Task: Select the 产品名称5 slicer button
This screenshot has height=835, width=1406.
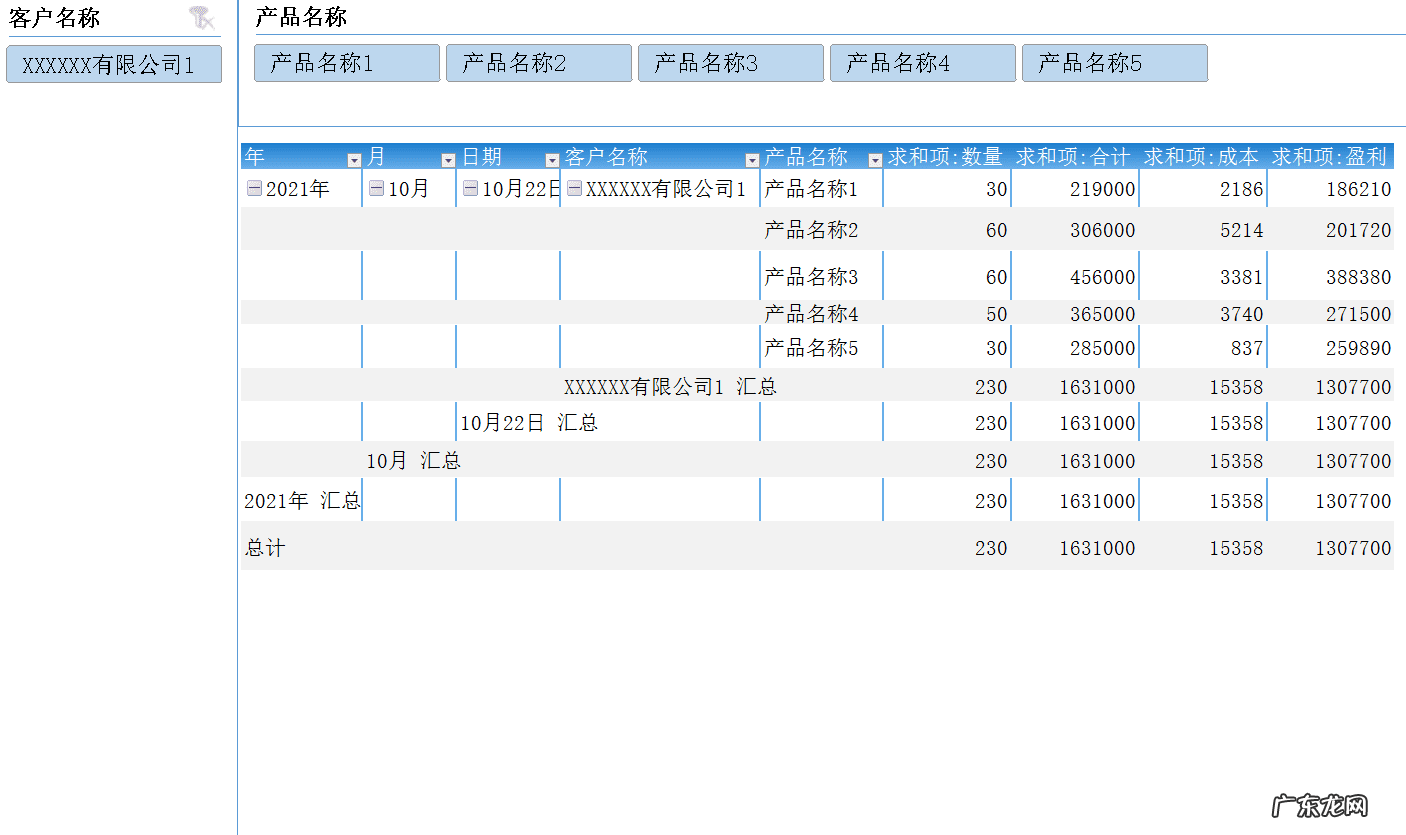Action: point(1114,62)
